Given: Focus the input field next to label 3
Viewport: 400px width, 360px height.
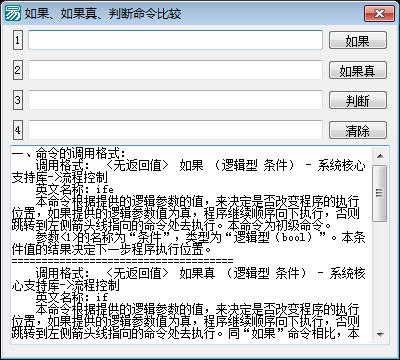Looking at the screenshot, I should 175,100.
